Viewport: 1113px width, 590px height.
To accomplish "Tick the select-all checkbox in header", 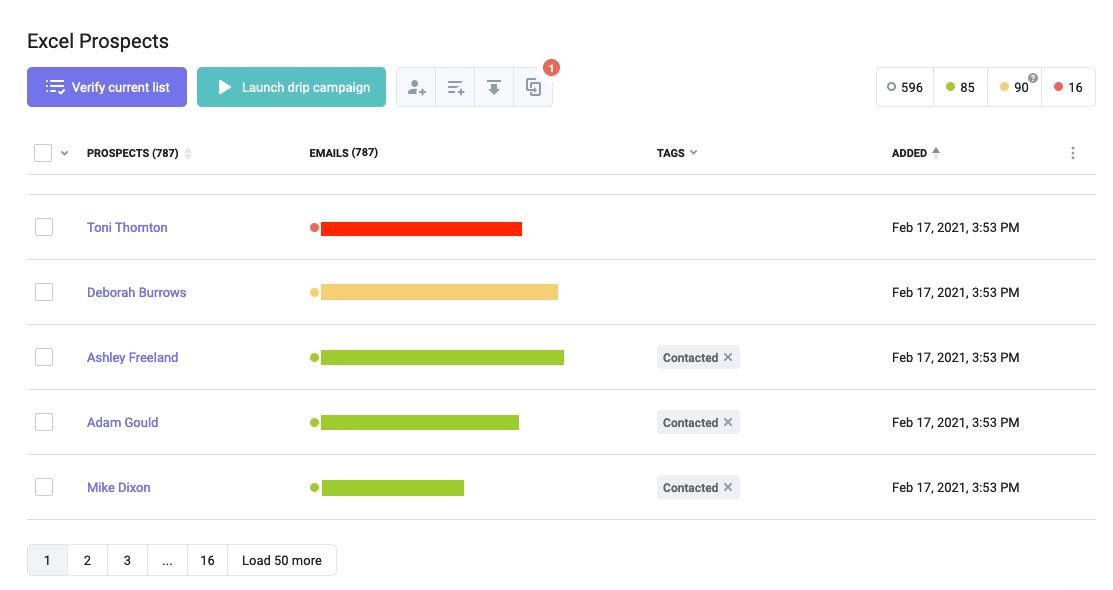I will click(43, 153).
